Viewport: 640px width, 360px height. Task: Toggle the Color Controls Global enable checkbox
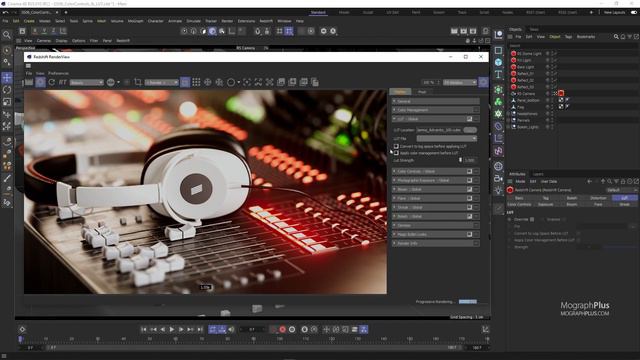tap(469, 171)
